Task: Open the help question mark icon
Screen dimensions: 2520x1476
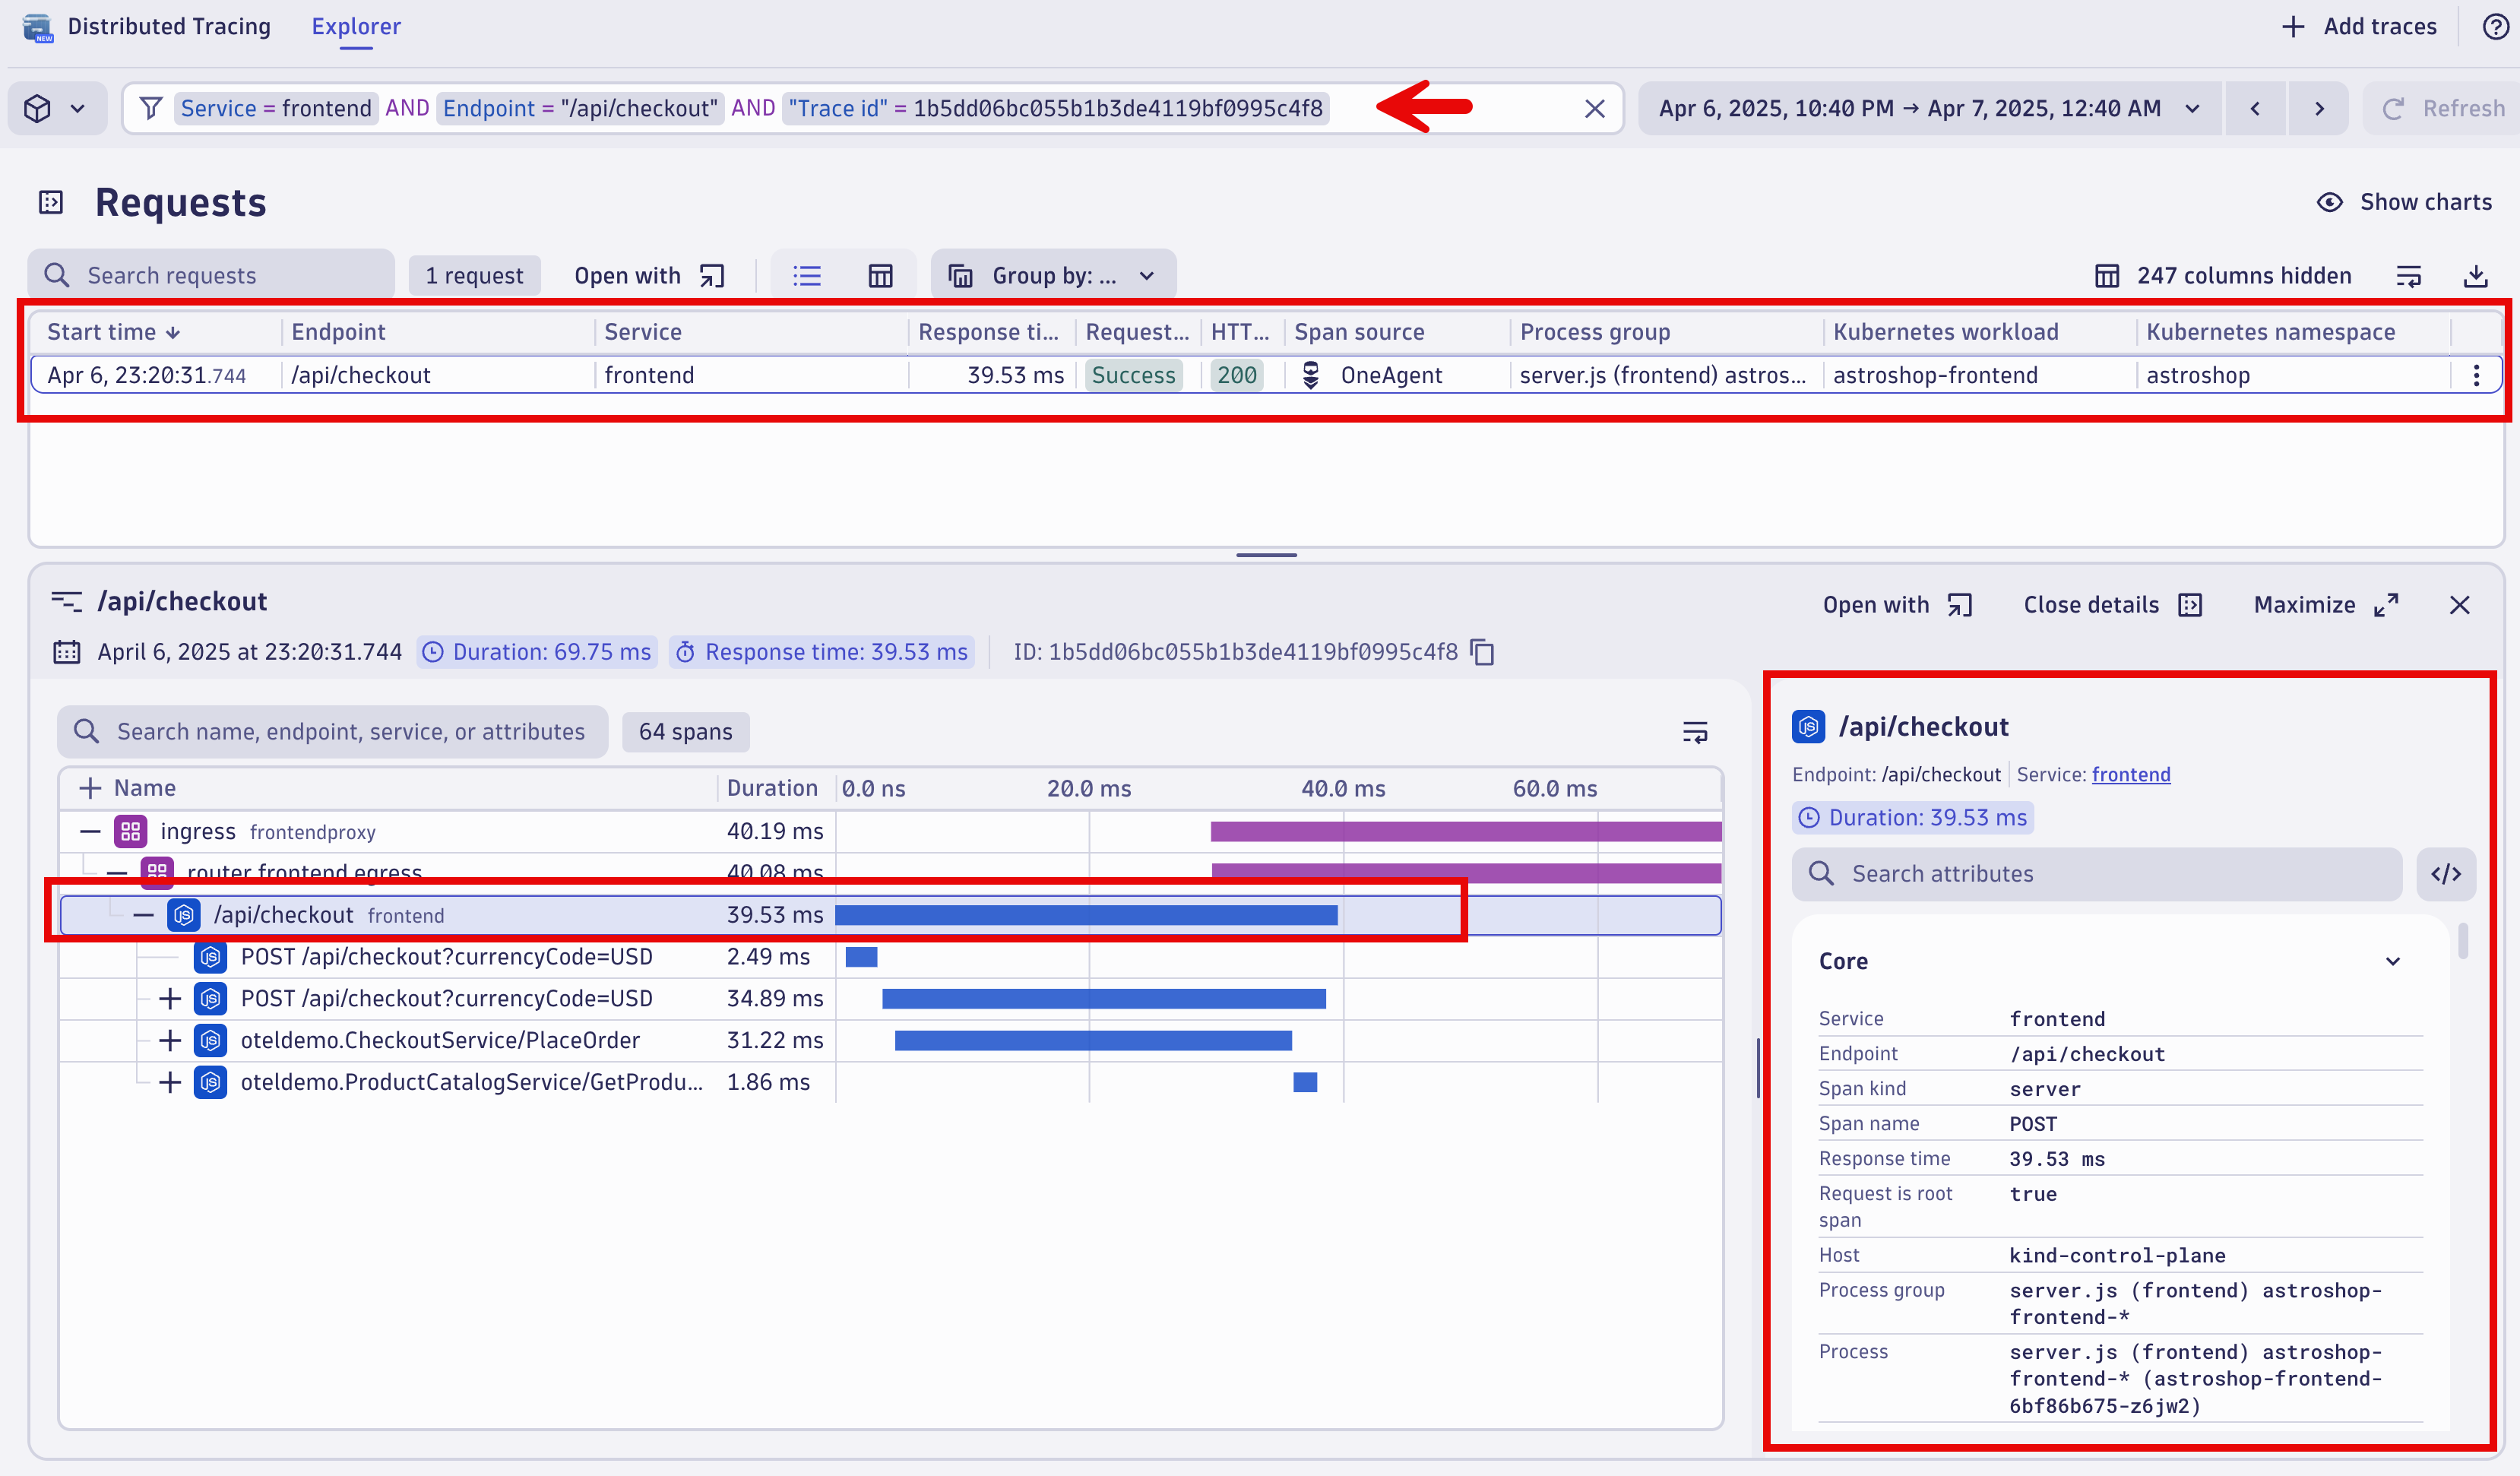Action: 2496,27
